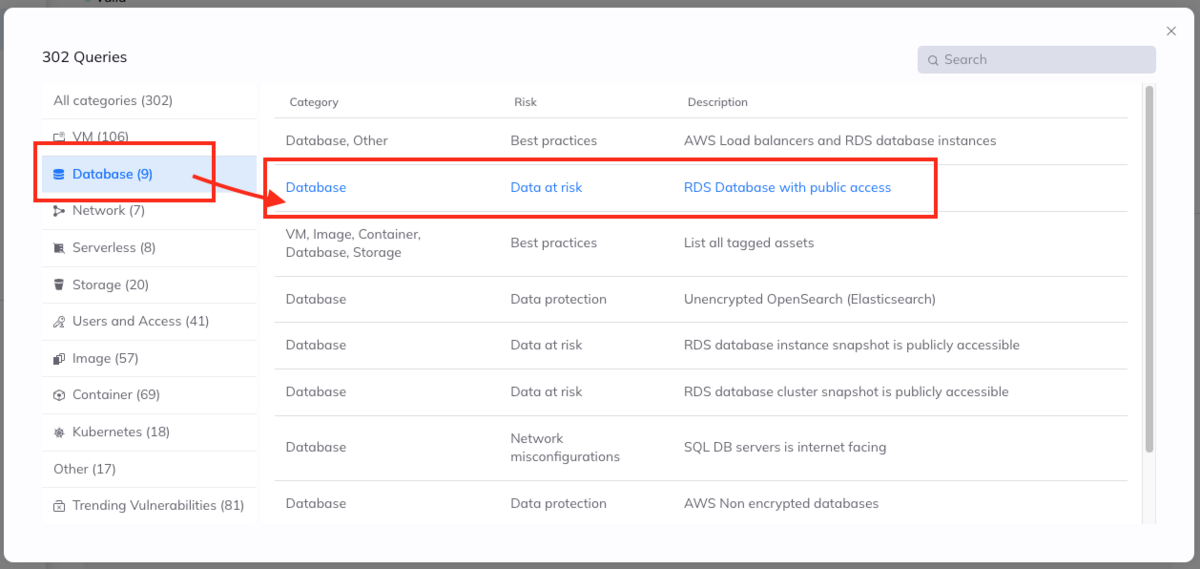The height and width of the screenshot is (569, 1200).
Task: Click the Storage bucket icon
Action: [x=59, y=285]
